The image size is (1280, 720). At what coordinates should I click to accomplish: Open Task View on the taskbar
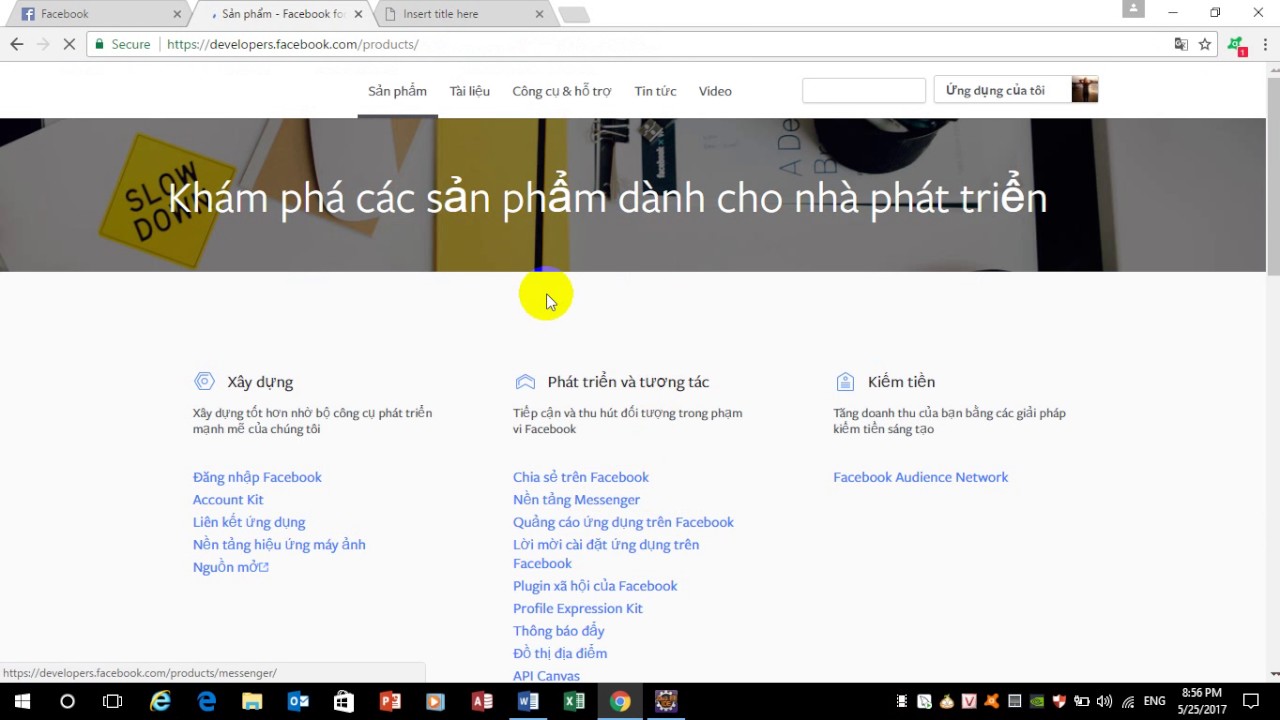(112, 701)
